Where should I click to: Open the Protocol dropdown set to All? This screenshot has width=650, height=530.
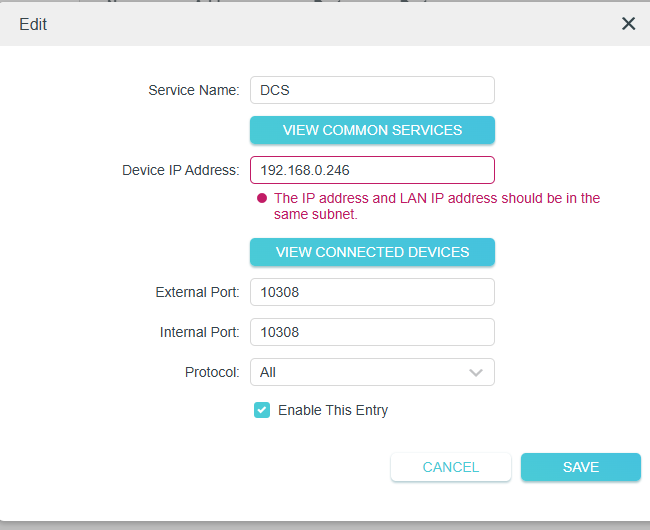point(372,372)
